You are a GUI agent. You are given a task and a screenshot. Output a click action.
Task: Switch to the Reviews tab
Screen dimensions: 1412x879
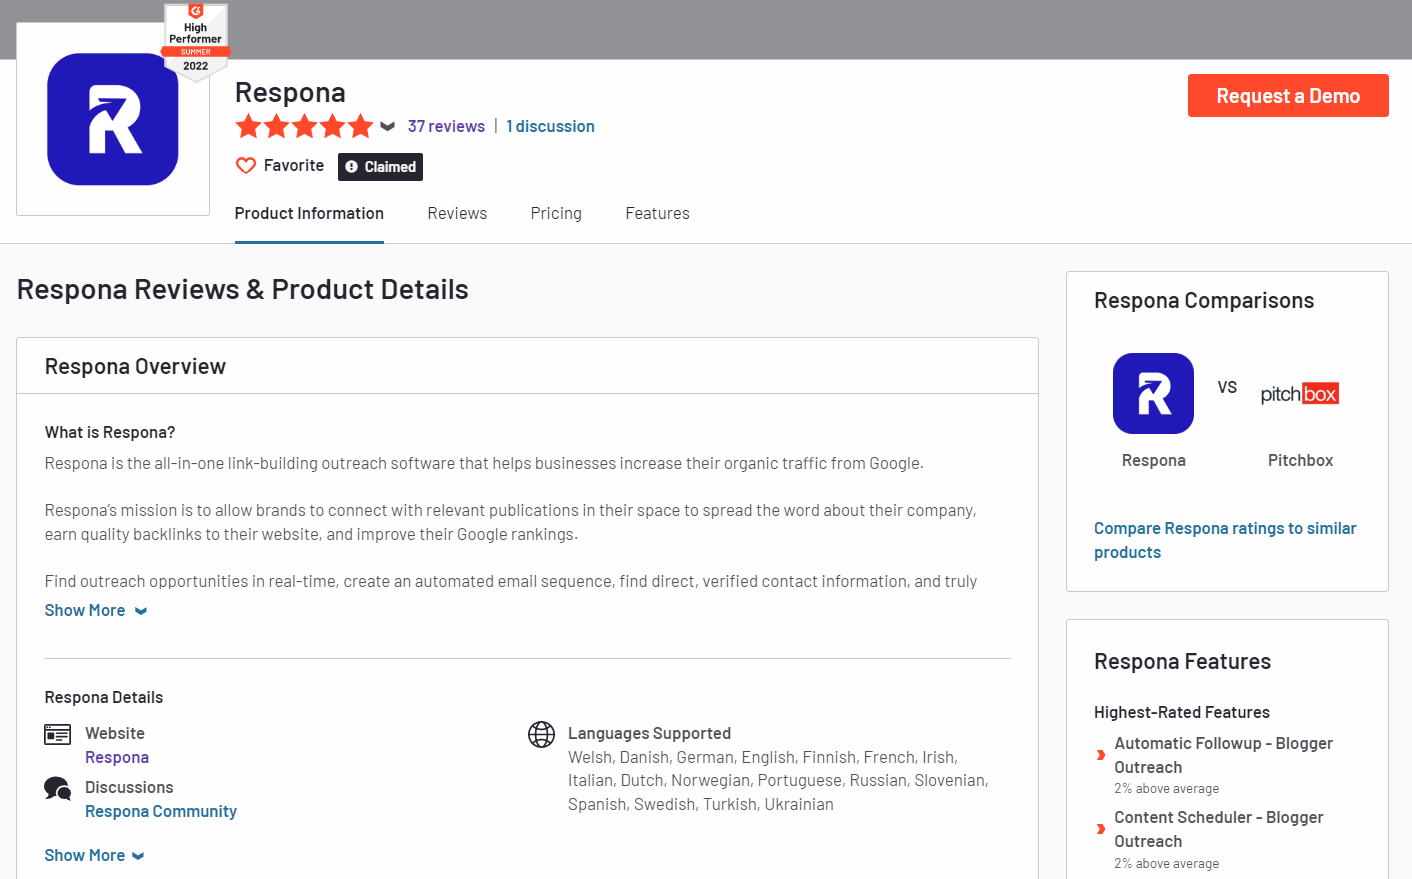point(457,214)
